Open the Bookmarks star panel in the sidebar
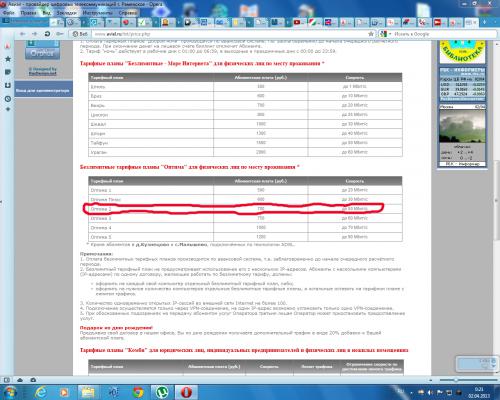This screenshot has height=400, width=500. pos(8,59)
